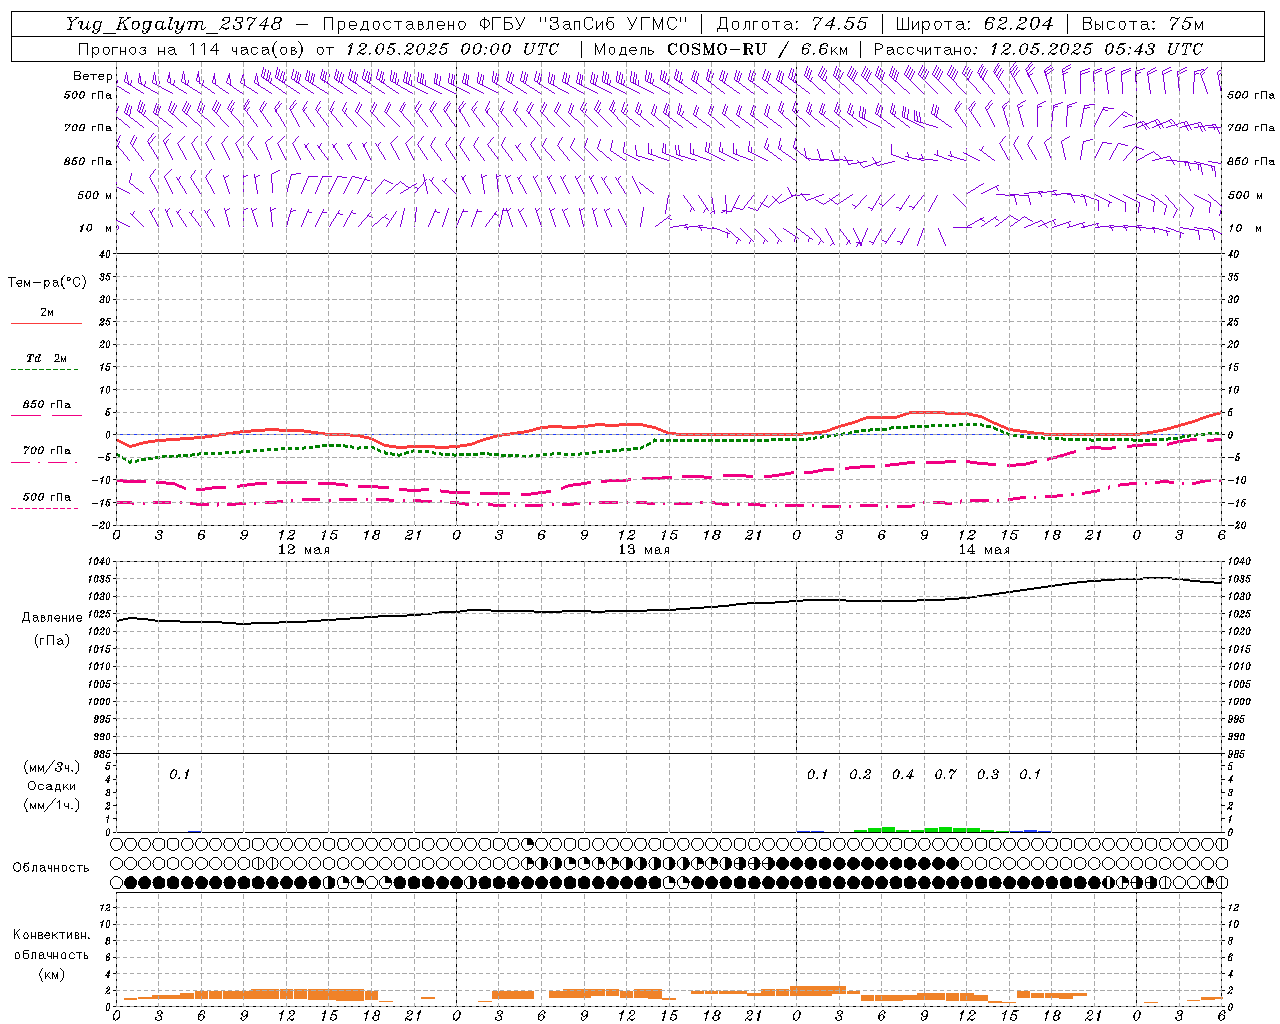Click the 0.4 precipitation amount value
This screenshot has width=1280, height=1024.
point(903,775)
